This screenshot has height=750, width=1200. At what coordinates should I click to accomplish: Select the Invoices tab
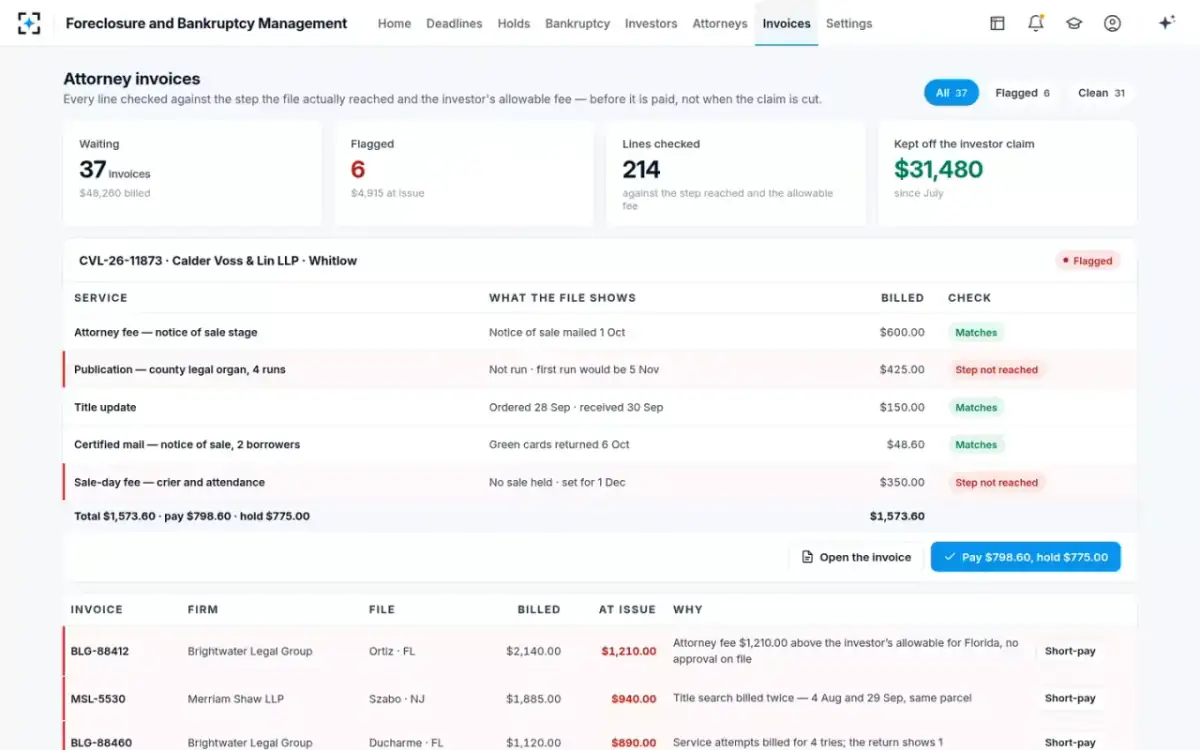tap(786, 23)
